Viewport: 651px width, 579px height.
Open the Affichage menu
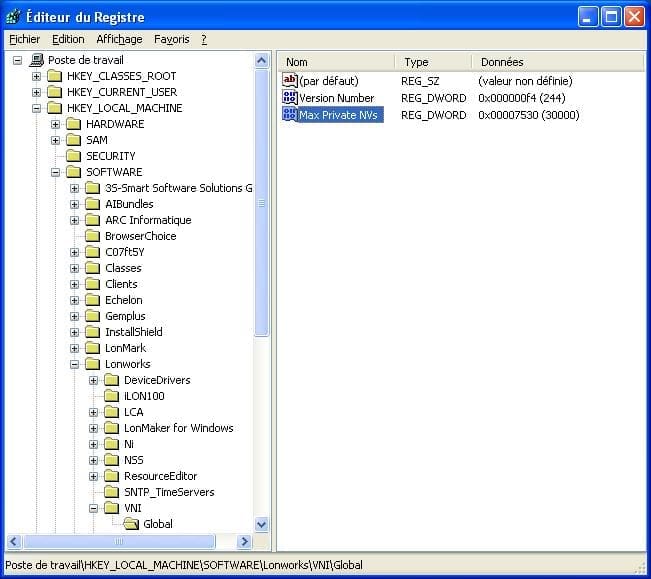coord(119,39)
